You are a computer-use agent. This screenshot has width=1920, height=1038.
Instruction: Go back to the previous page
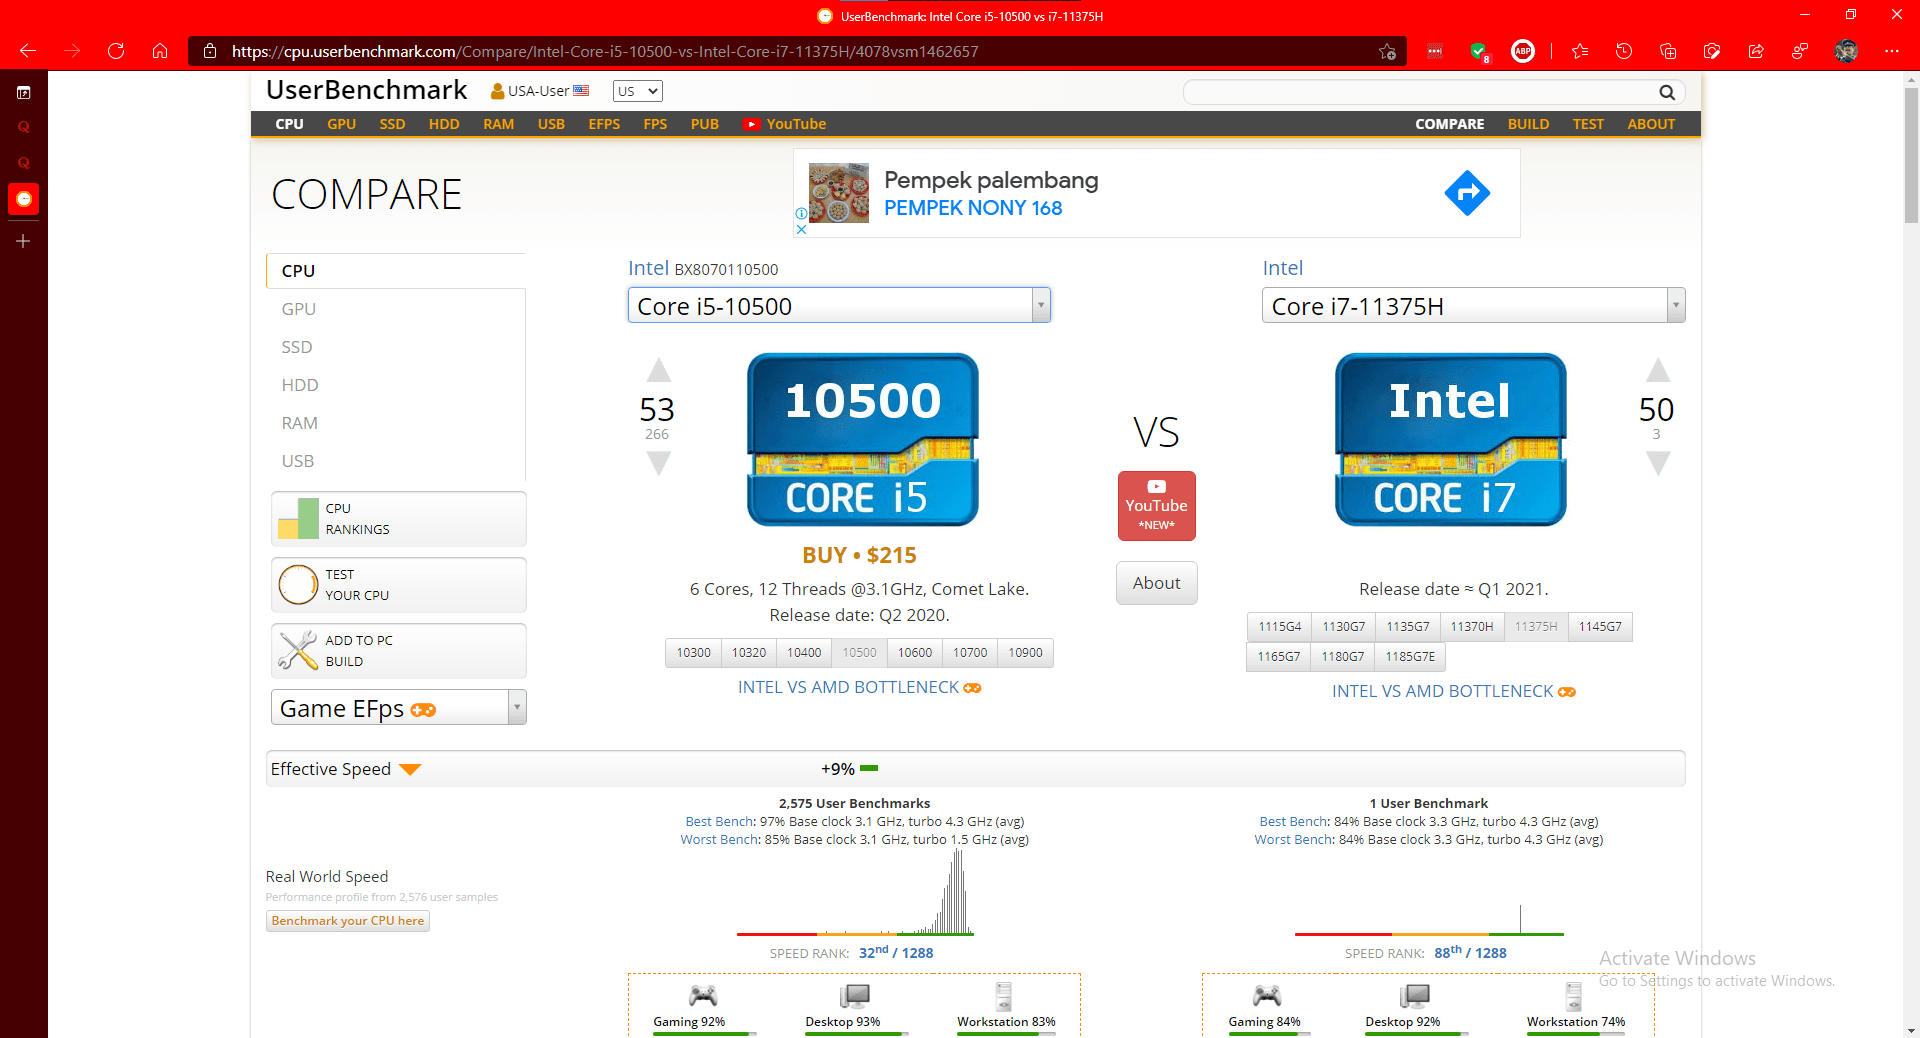28,51
